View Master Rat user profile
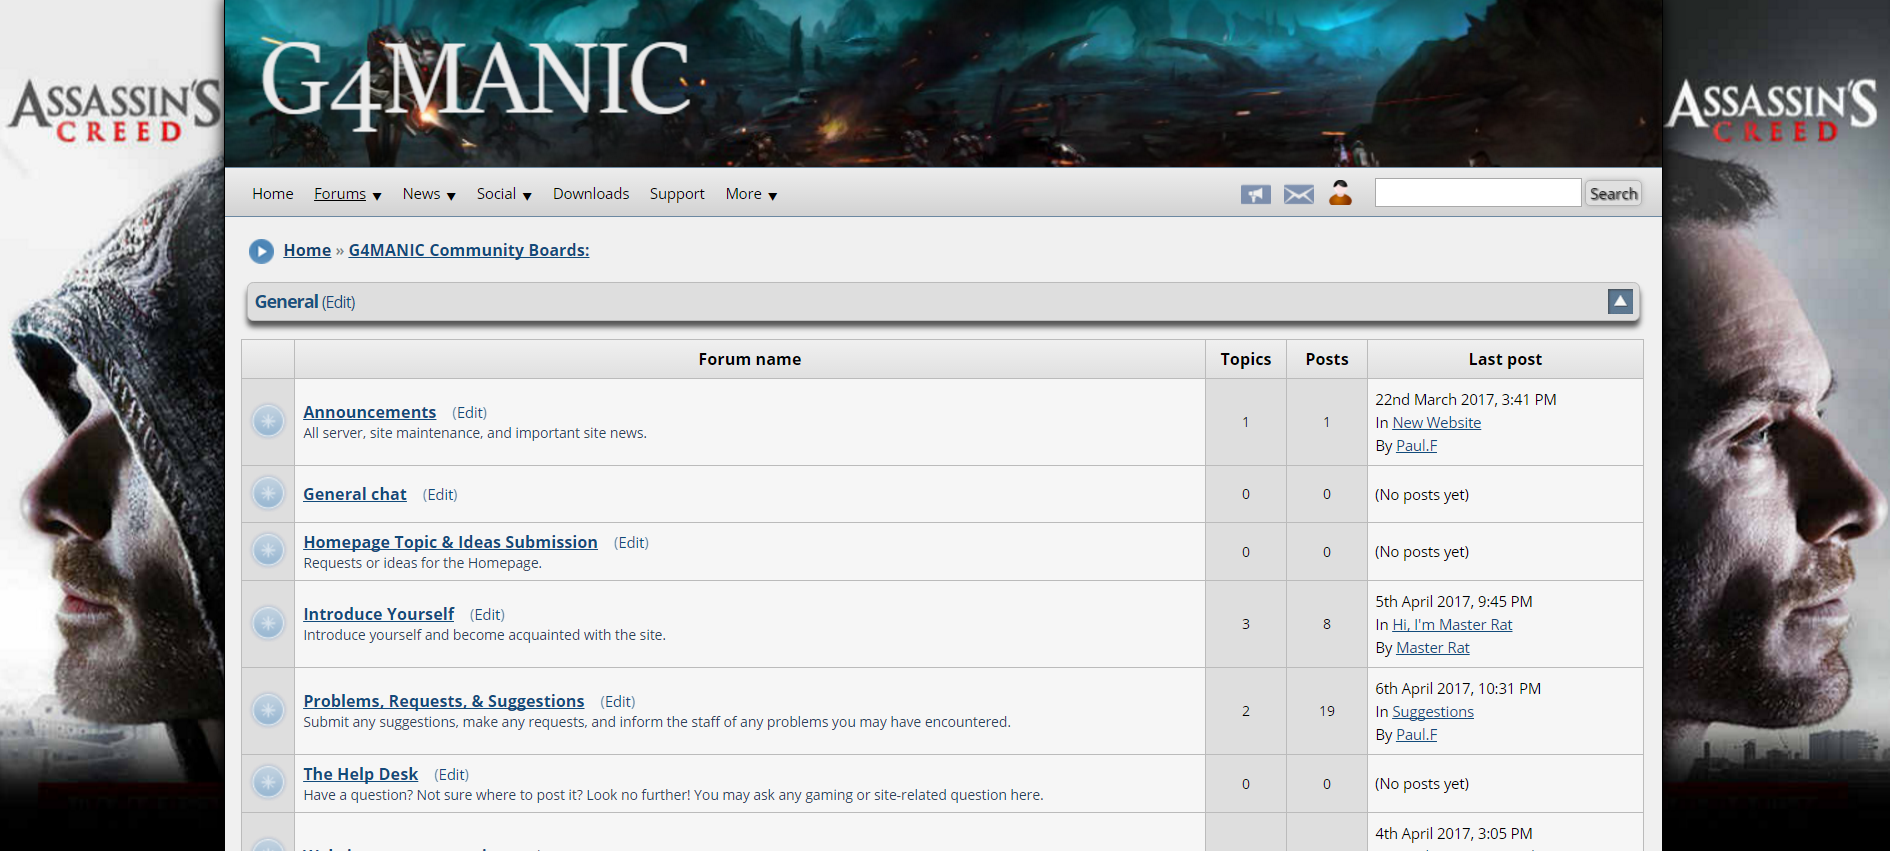The width and height of the screenshot is (1890, 851). click(1433, 648)
